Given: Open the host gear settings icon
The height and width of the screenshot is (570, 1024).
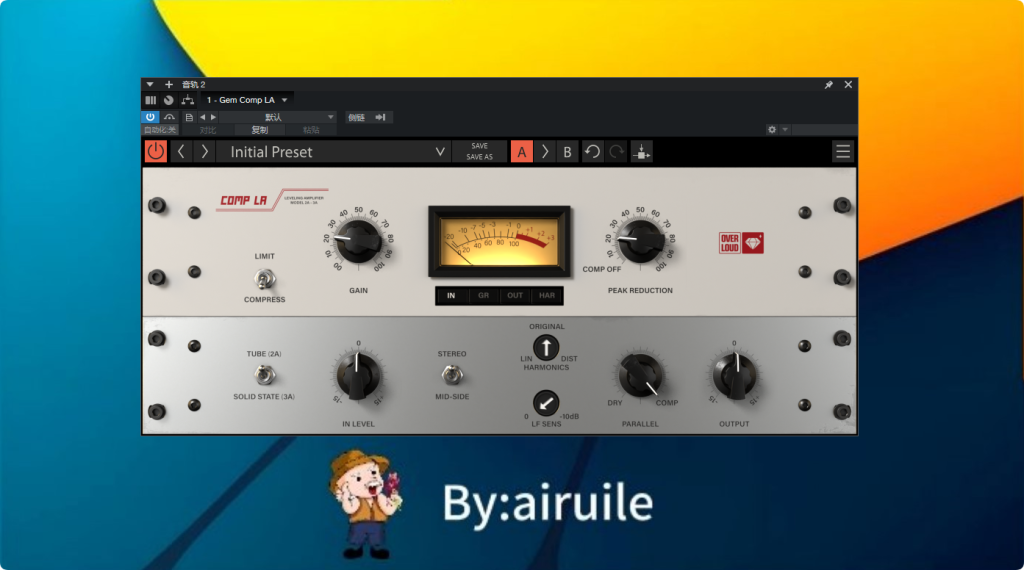Looking at the screenshot, I should [772, 130].
